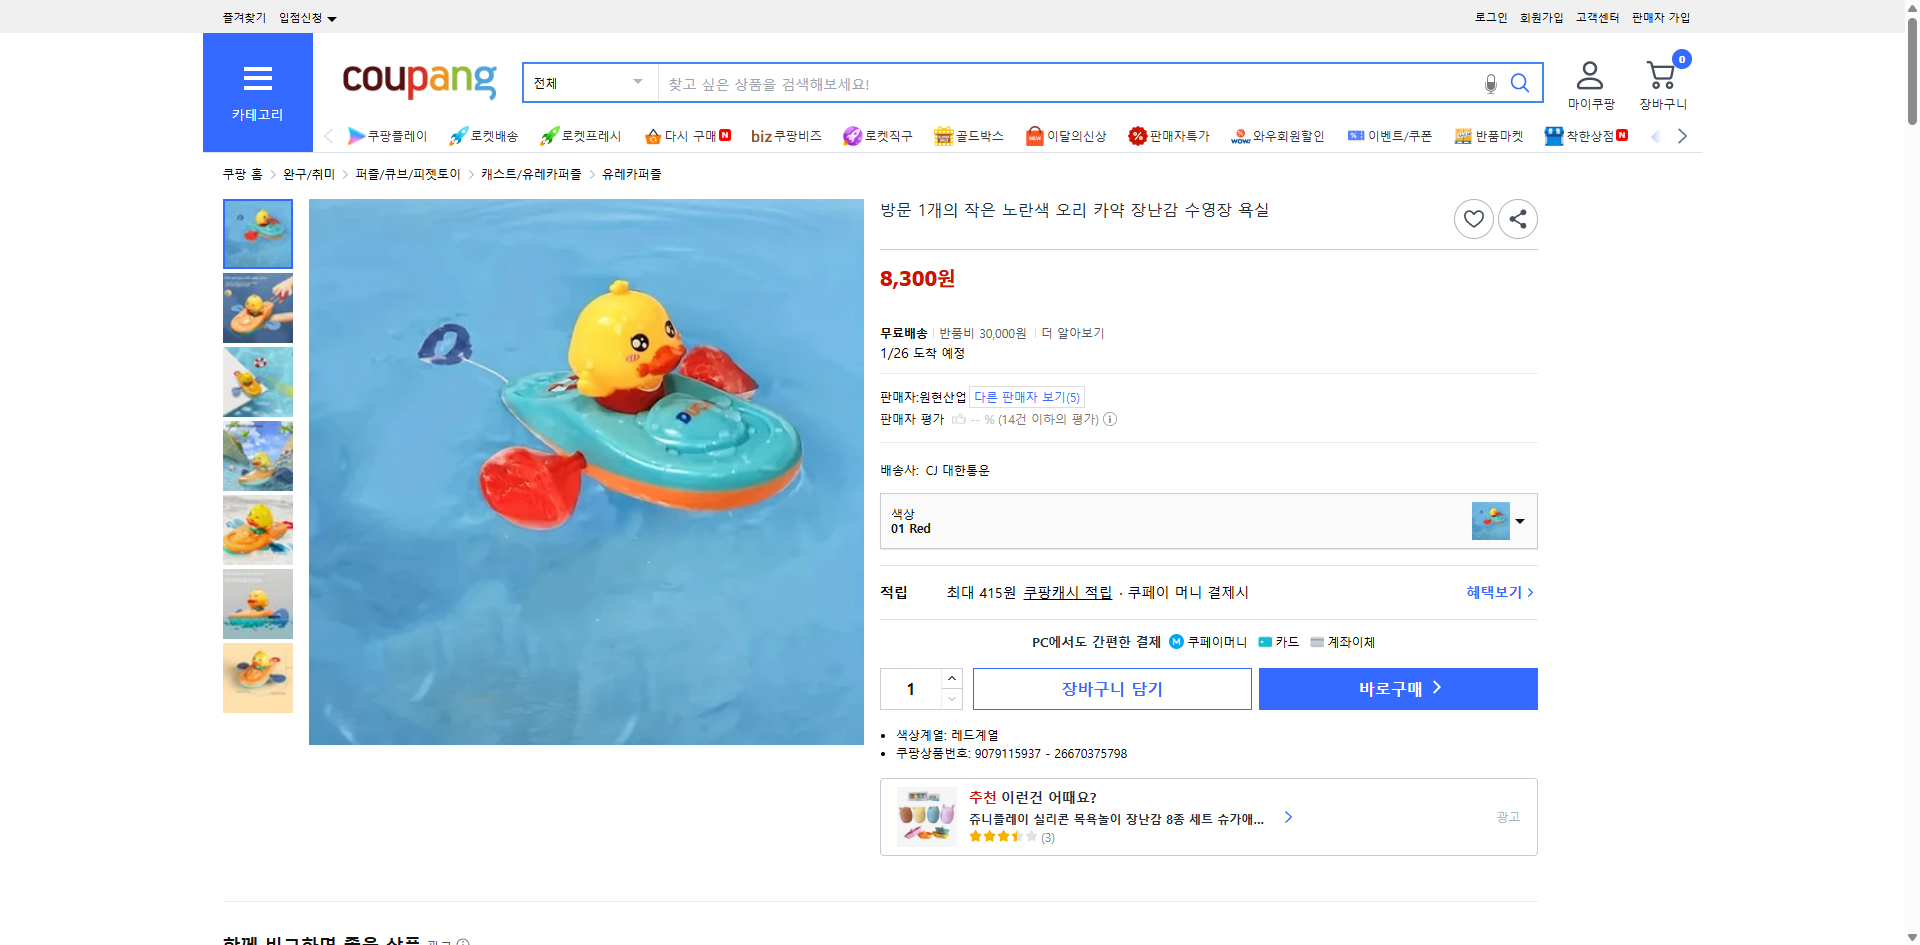Navigate to 퍼즐/큐브/피젯토이 breadcrumb
The width and height of the screenshot is (1920, 945).
[x=406, y=173]
